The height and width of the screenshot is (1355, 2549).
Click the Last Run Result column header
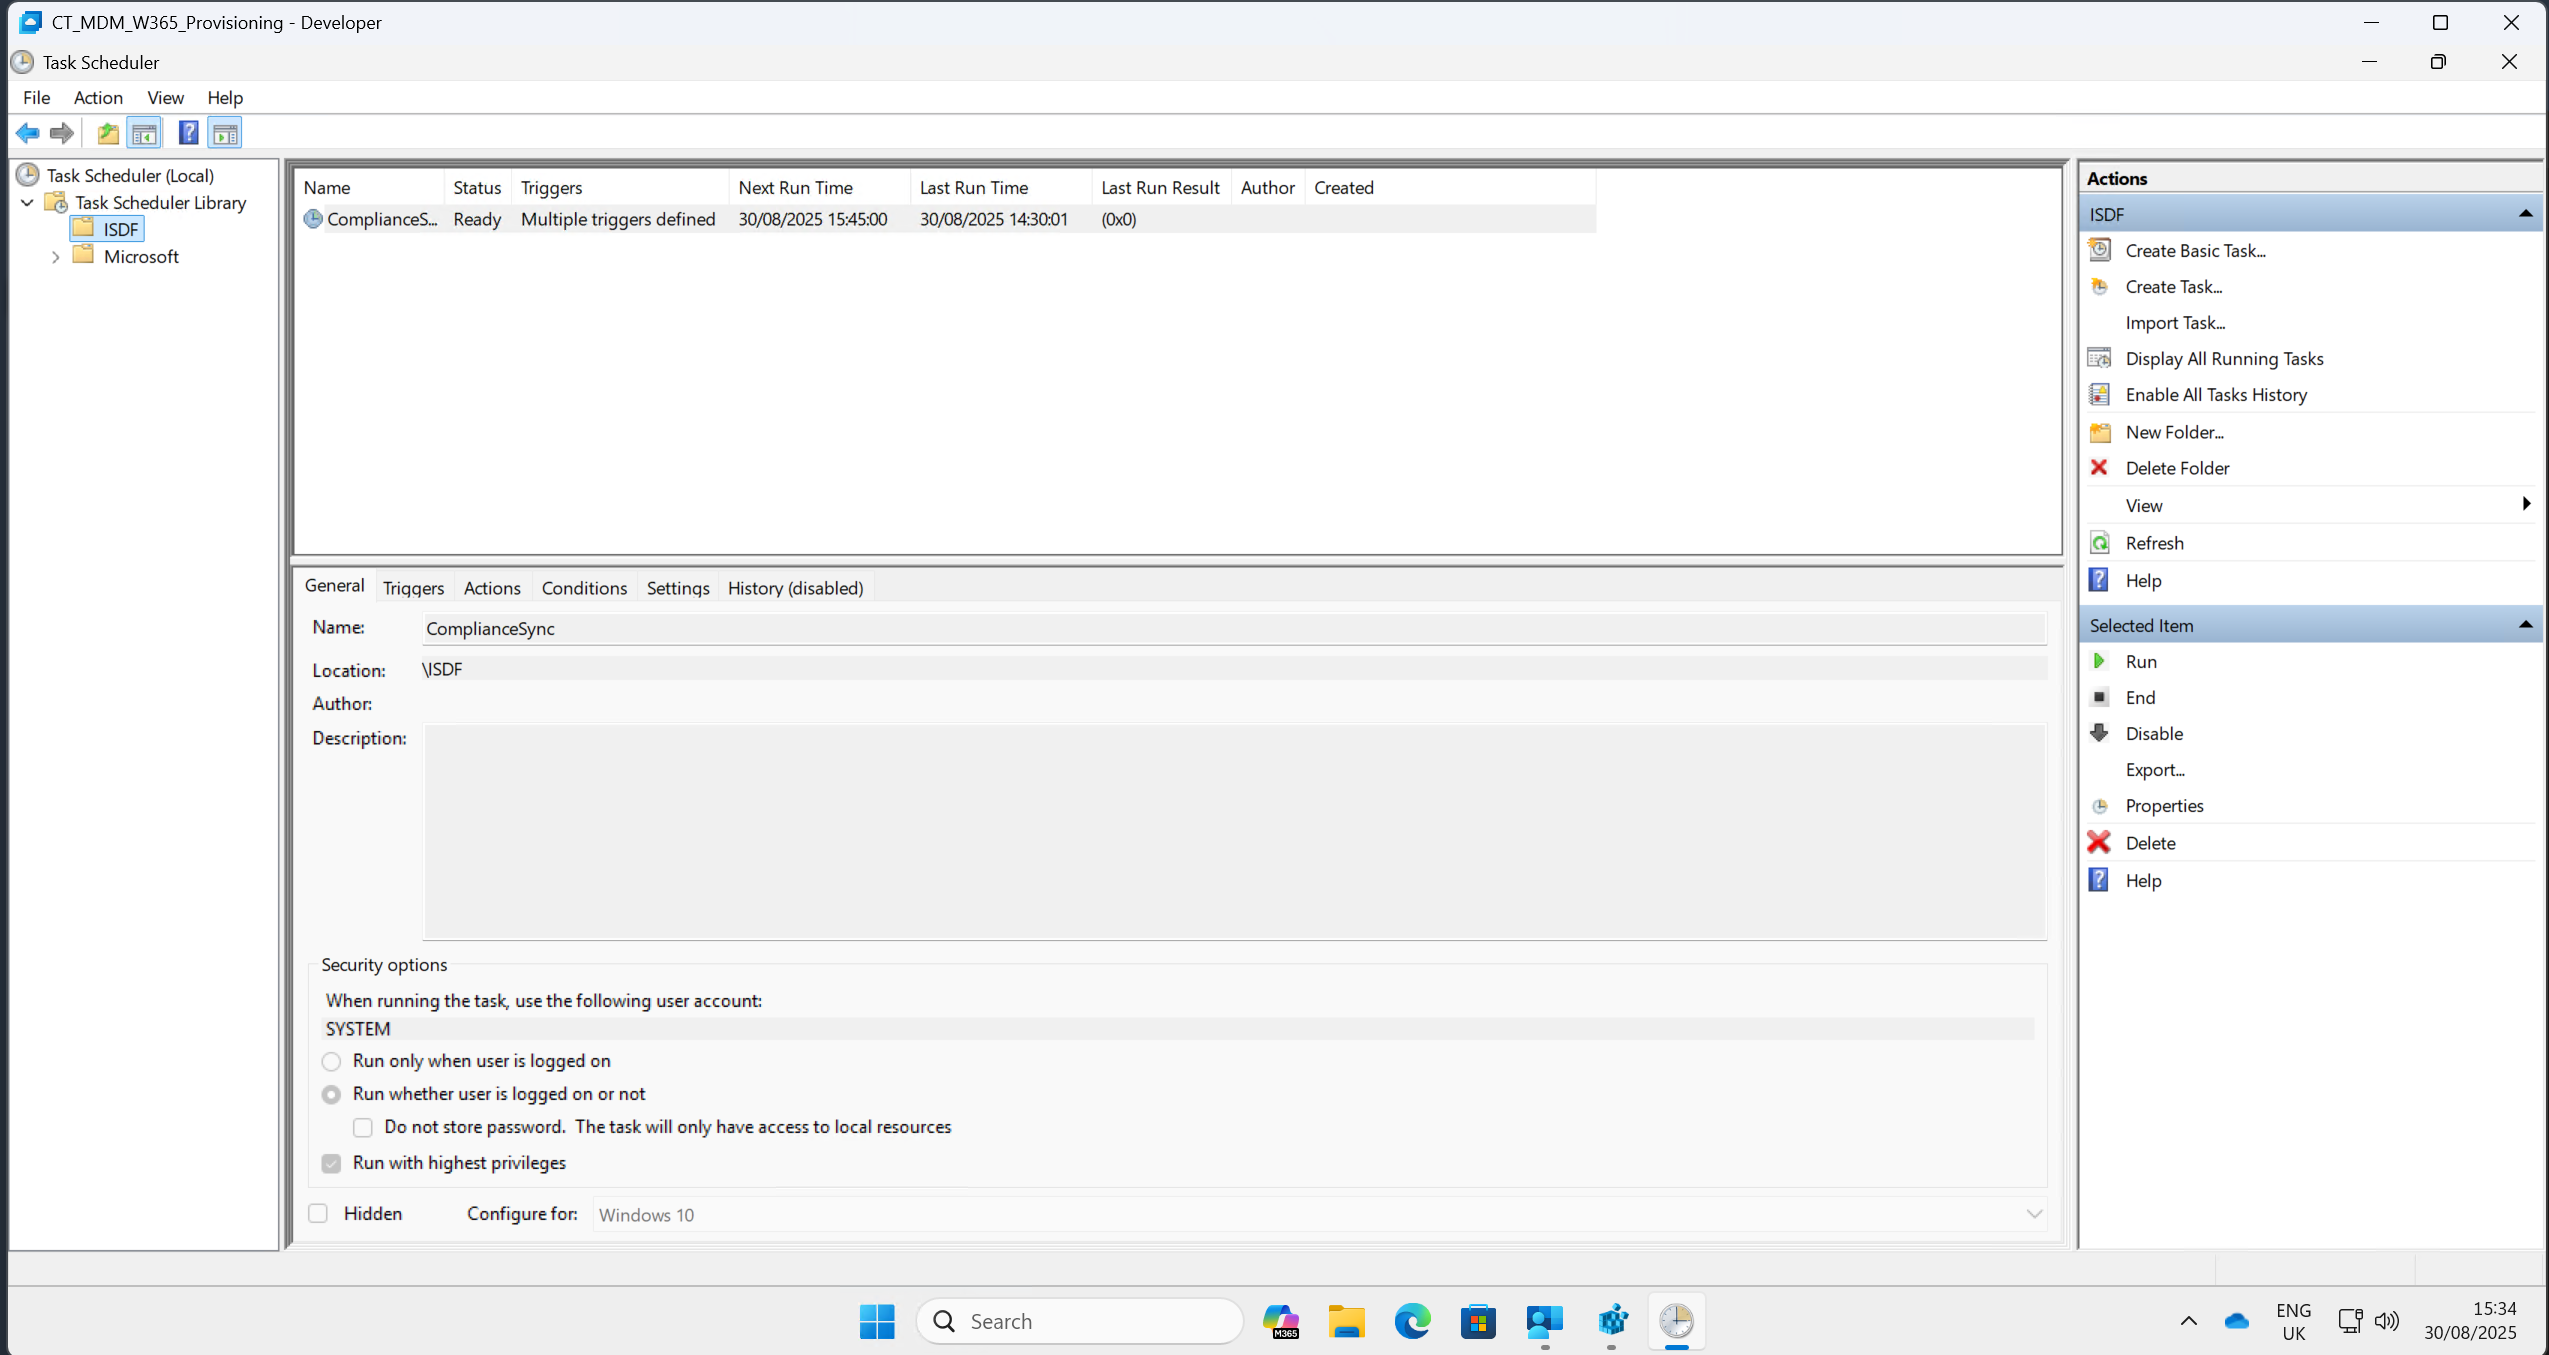(1160, 187)
